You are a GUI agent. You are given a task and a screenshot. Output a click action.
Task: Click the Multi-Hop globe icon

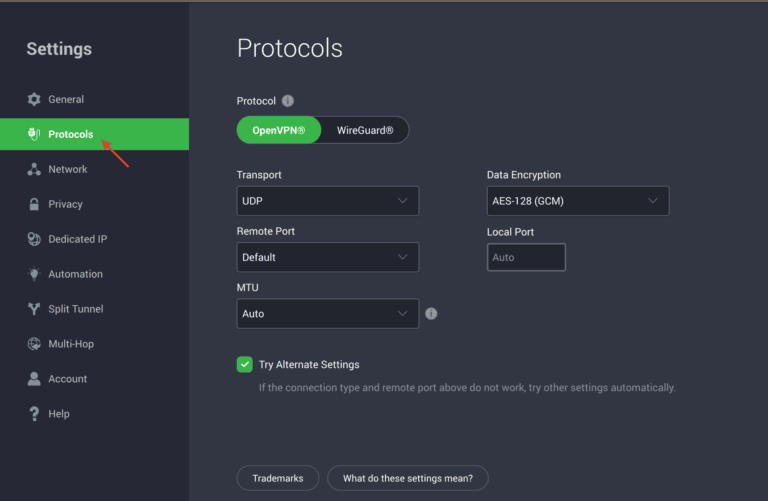(x=34, y=344)
